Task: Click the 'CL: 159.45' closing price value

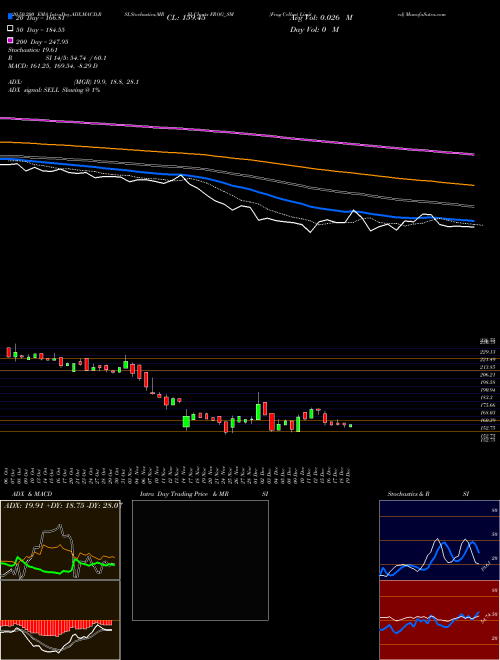Action: tap(186, 18)
